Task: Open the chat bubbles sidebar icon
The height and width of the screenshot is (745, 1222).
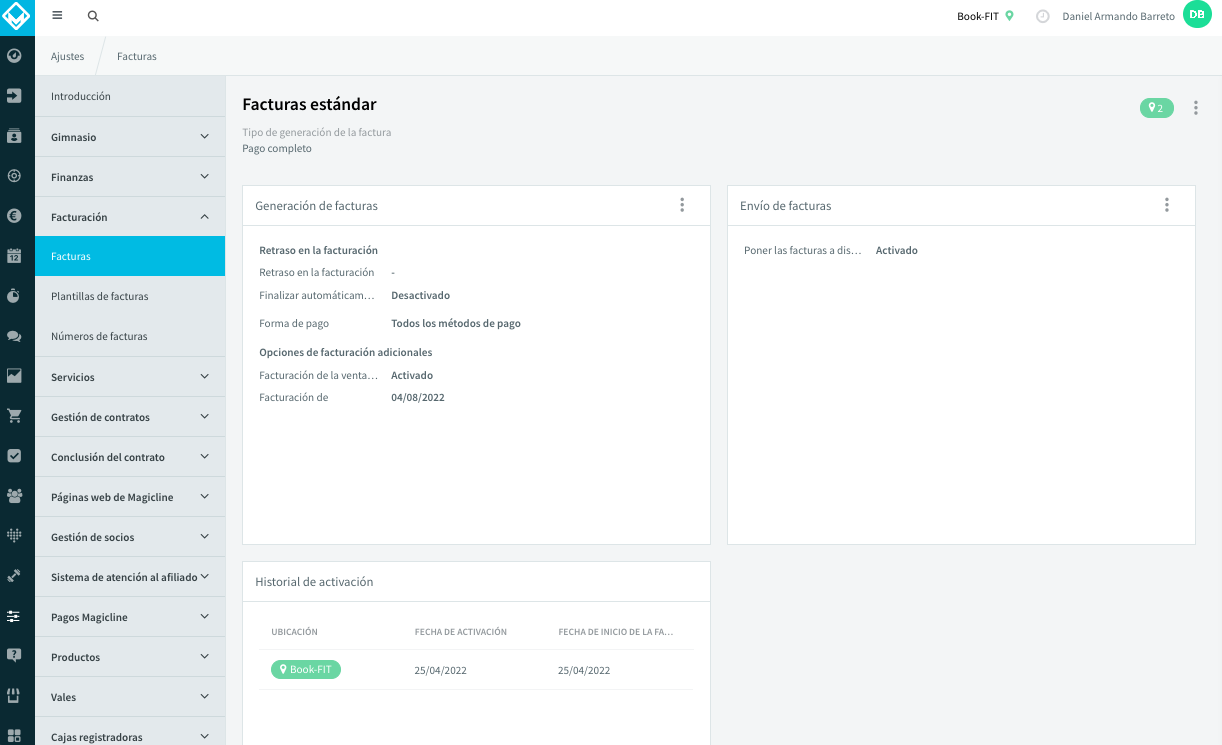Action: tap(14, 336)
